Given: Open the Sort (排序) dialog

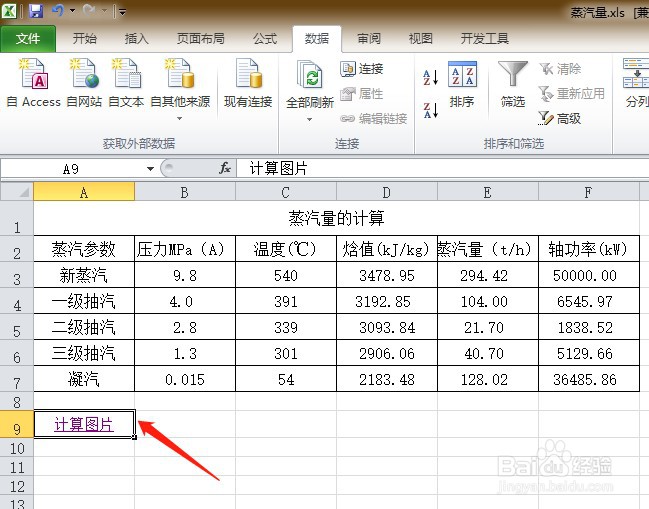Looking at the screenshot, I should coord(462,85).
